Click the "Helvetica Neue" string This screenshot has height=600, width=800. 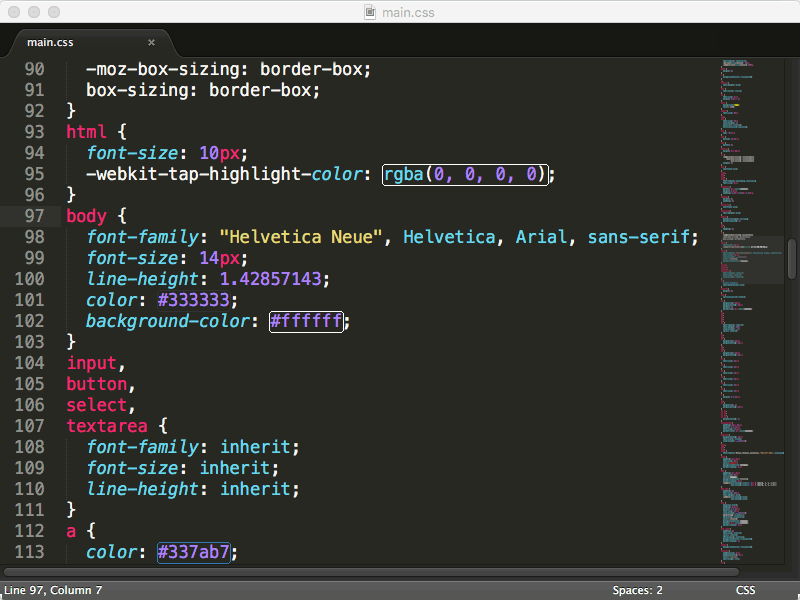click(x=304, y=237)
